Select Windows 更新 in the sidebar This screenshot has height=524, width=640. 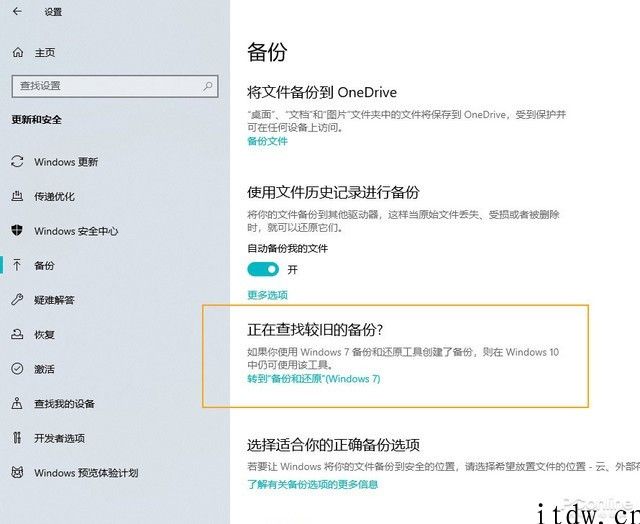66,162
